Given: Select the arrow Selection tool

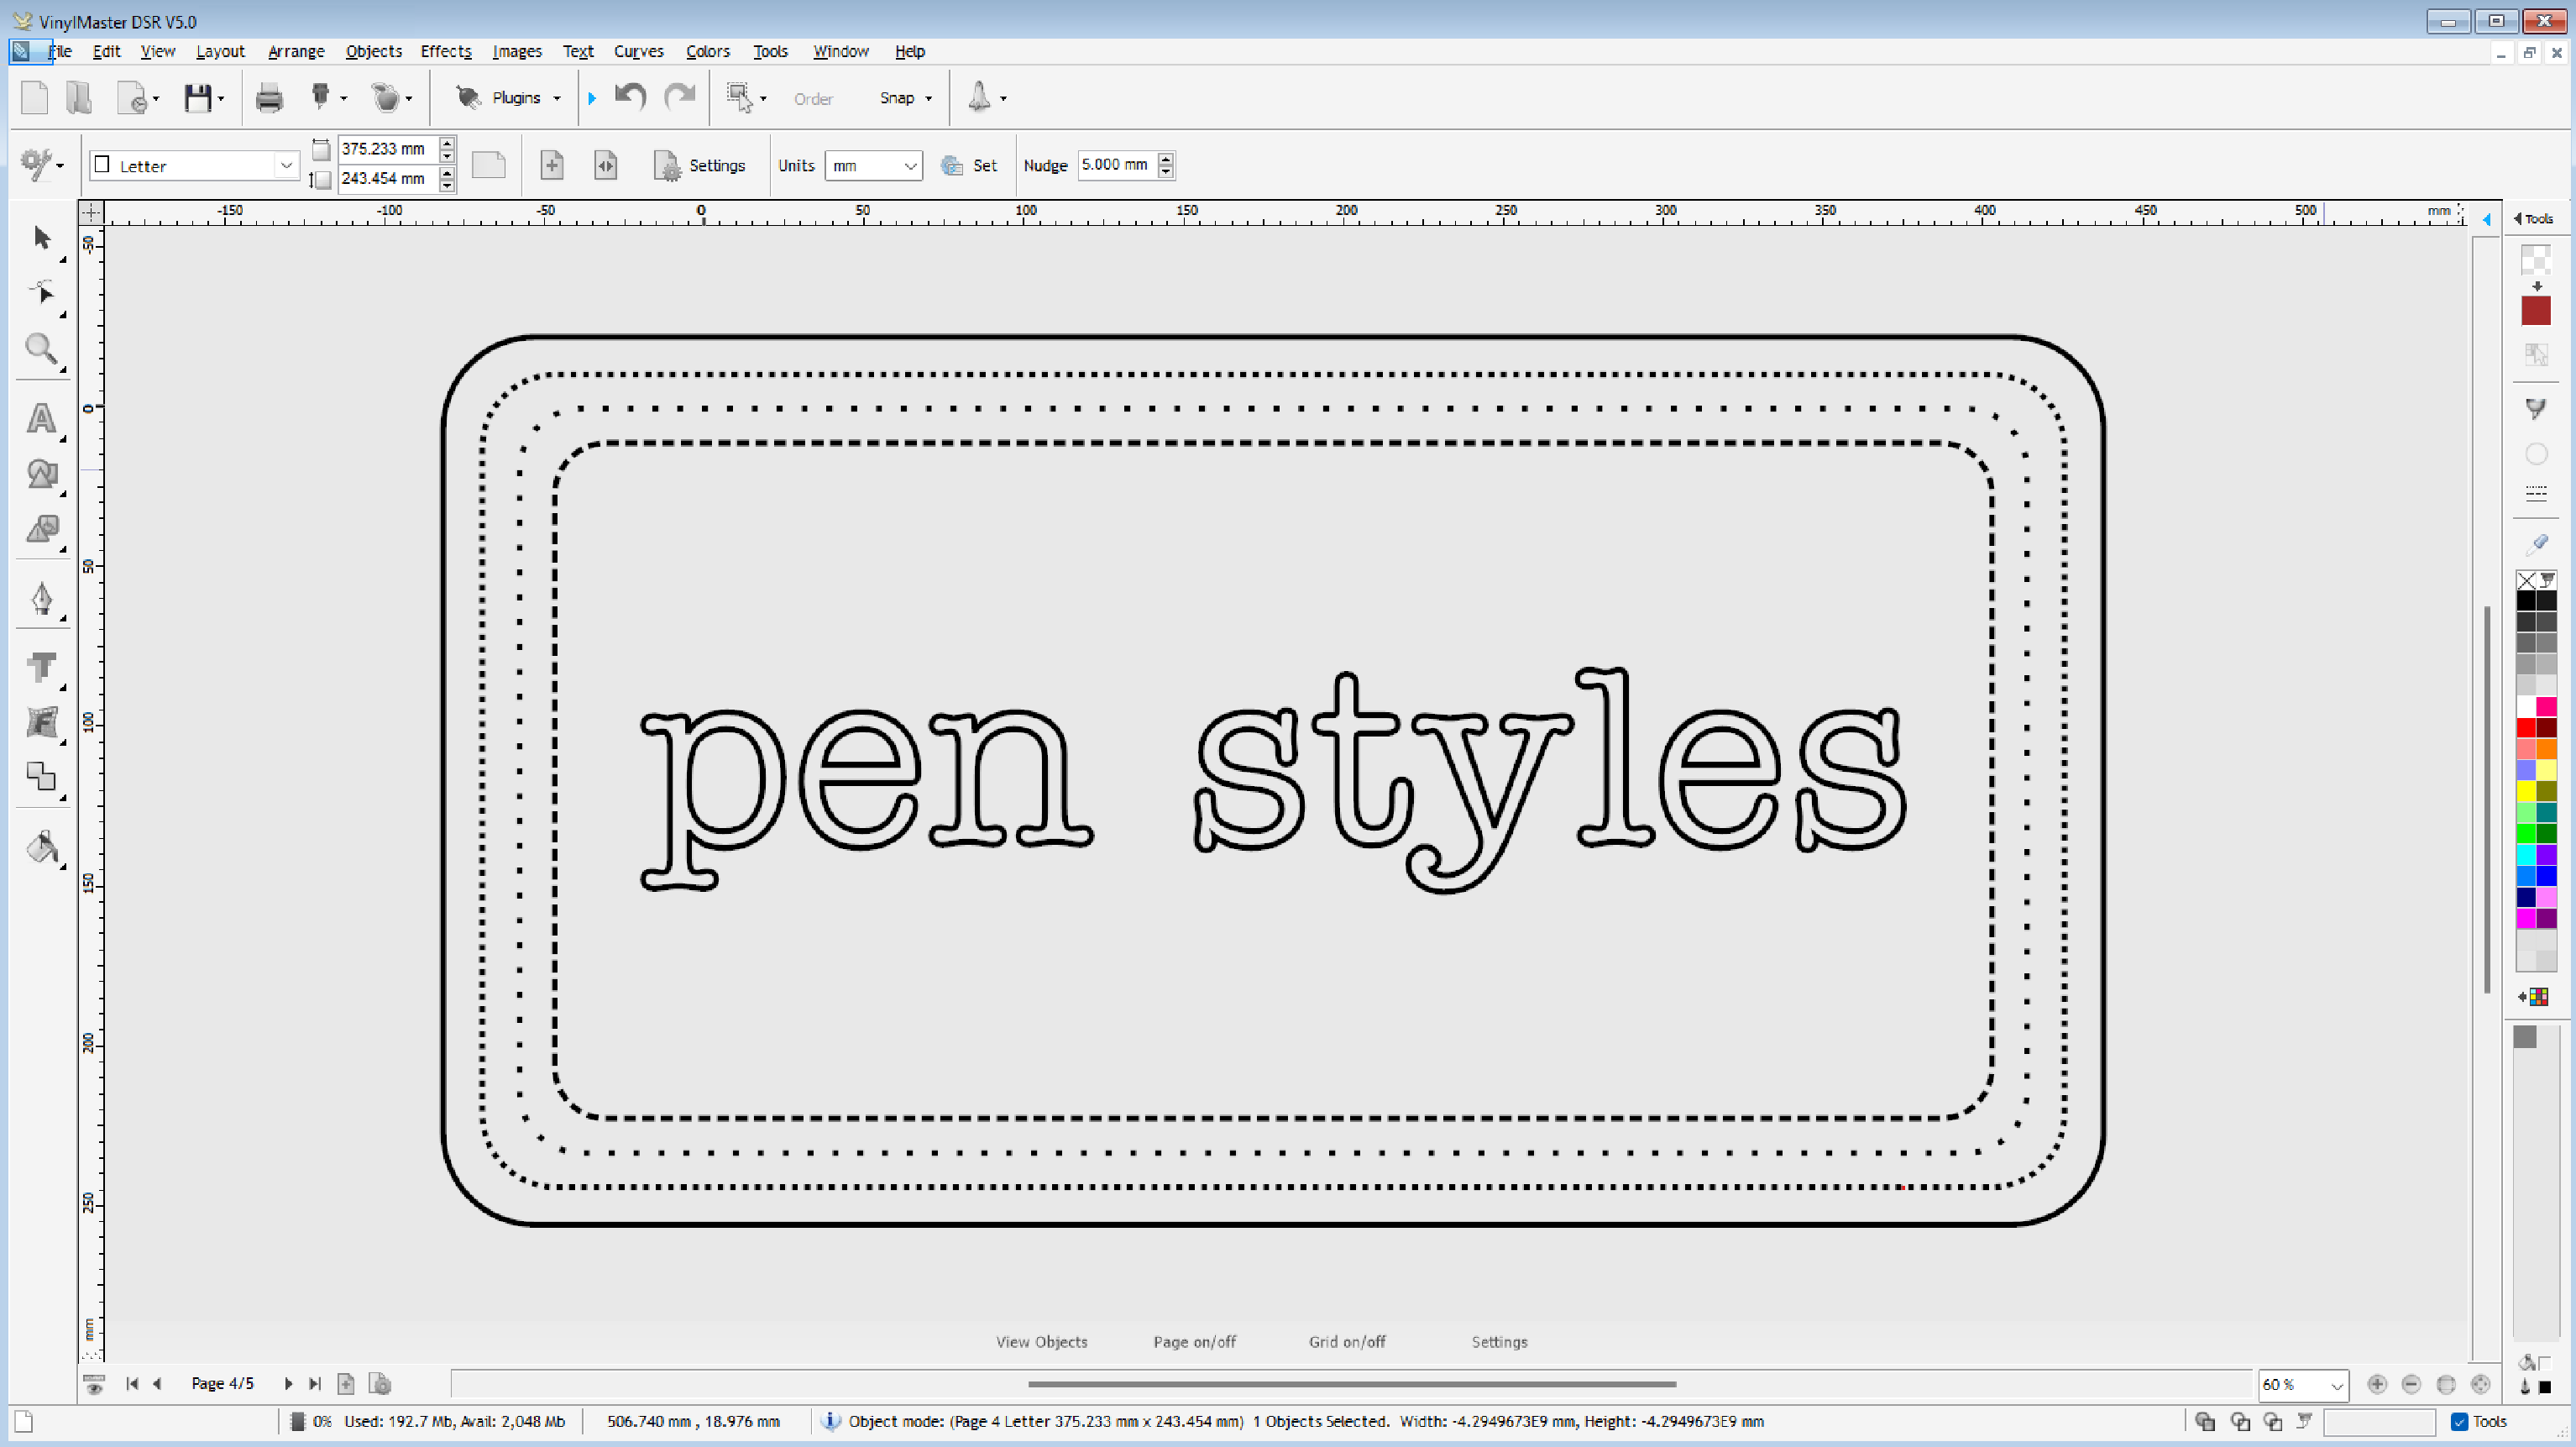Looking at the screenshot, I should tap(41, 237).
